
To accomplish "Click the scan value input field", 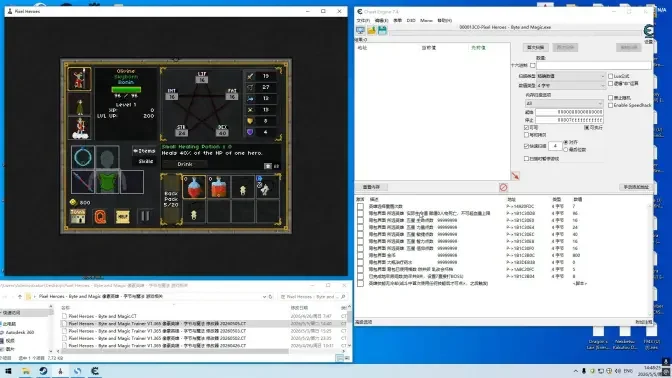I will coord(594,66).
